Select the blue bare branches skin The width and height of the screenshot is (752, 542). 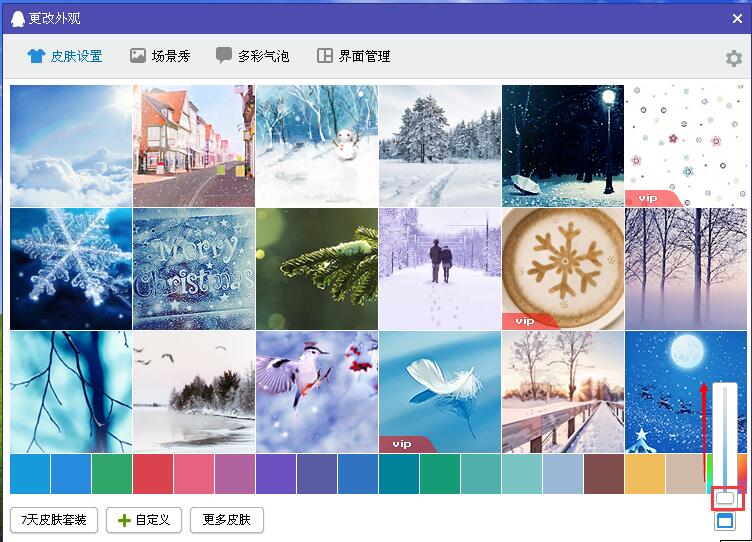71,392
